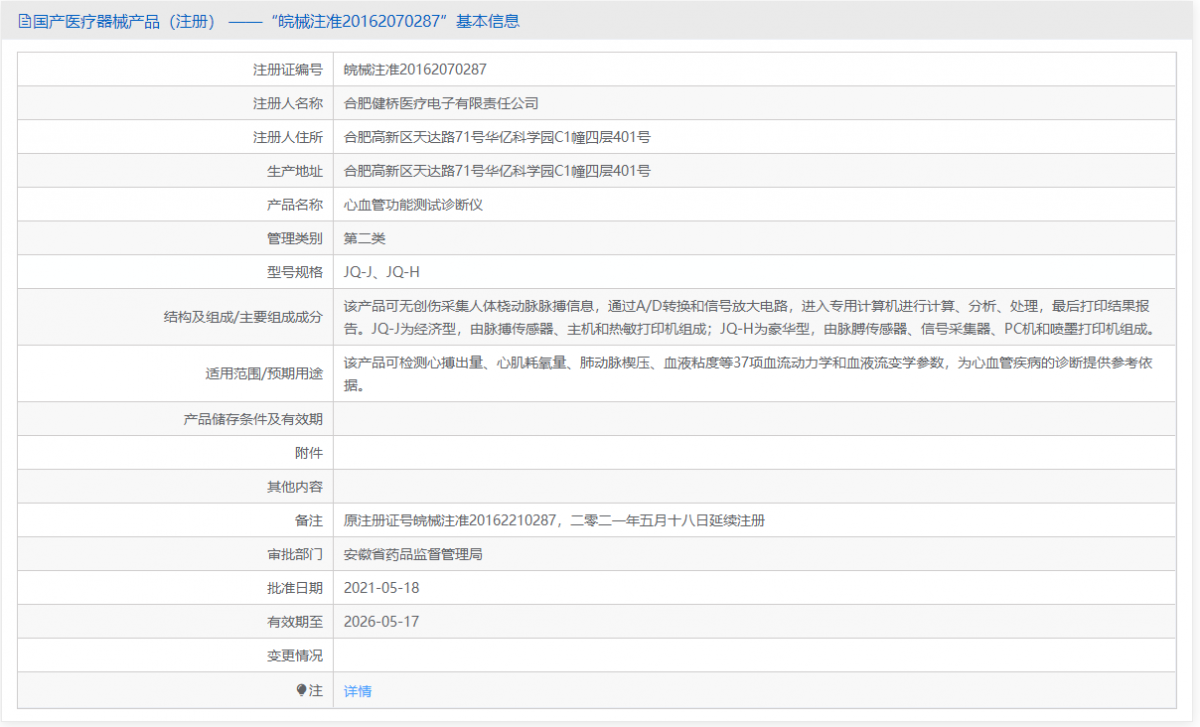Image resolution: width=1200 pixels, height=727 pixels.
Task: Click the 有效期至 label
Action: 295,622
